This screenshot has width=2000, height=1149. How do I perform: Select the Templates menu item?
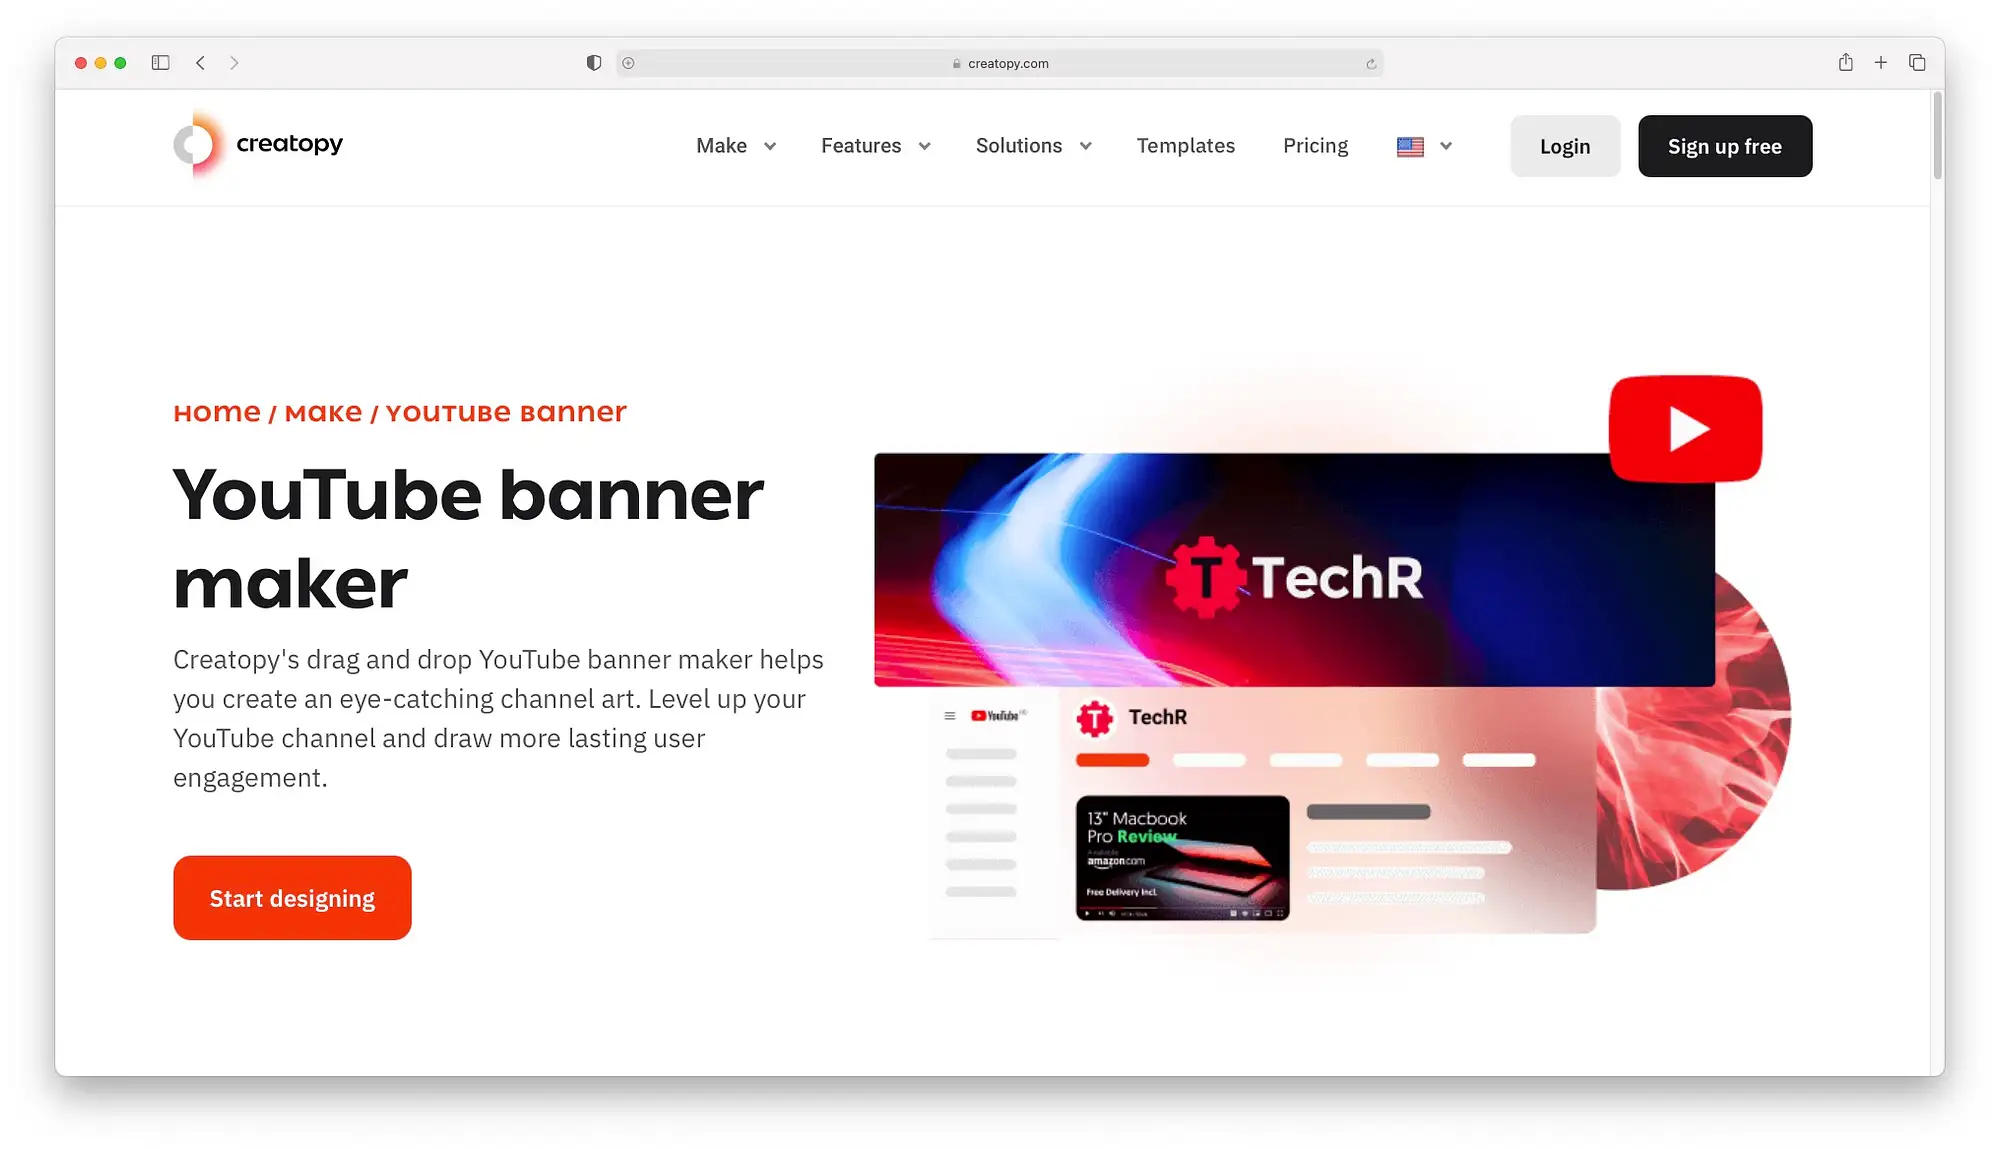pyautogui.click(x=1185, y=144)
